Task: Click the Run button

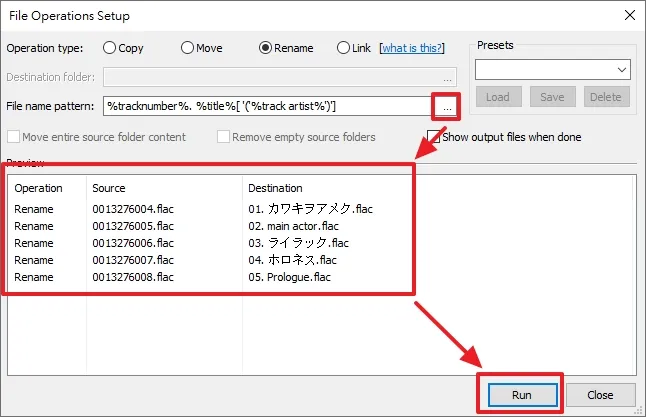Action: (x=522, y=395)
